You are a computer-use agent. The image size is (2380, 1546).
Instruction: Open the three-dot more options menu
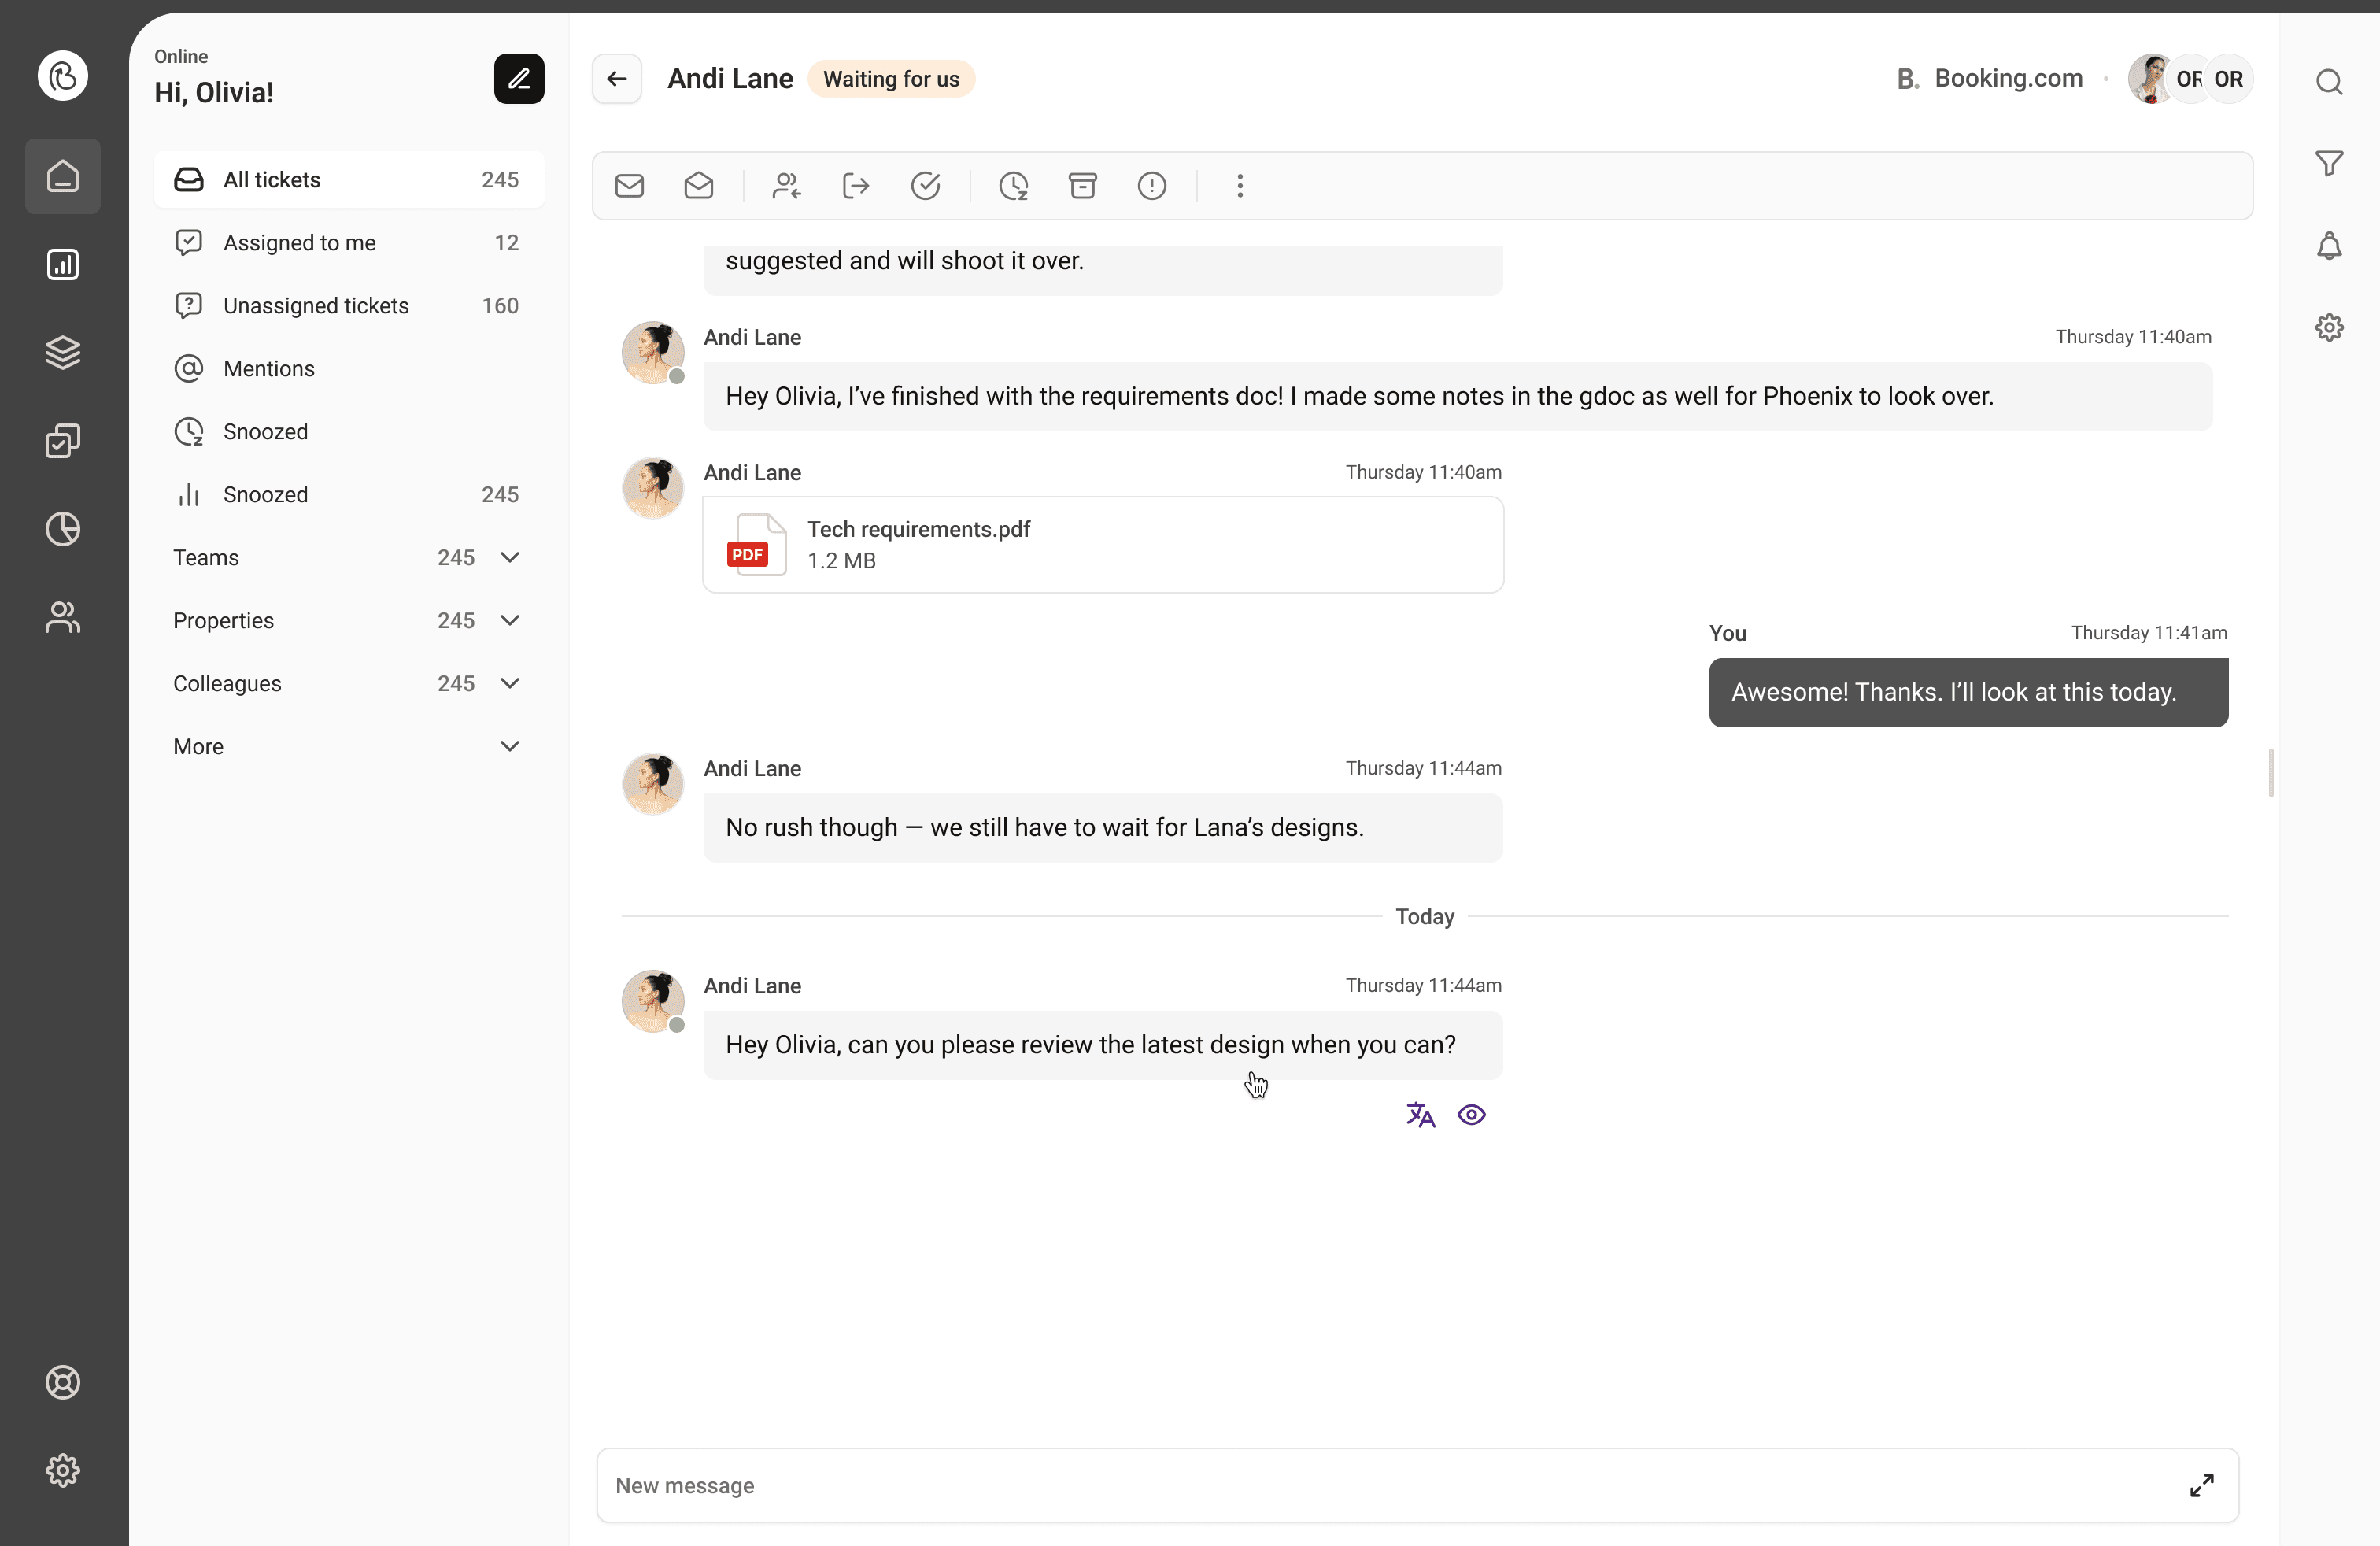coord(1240,186)
